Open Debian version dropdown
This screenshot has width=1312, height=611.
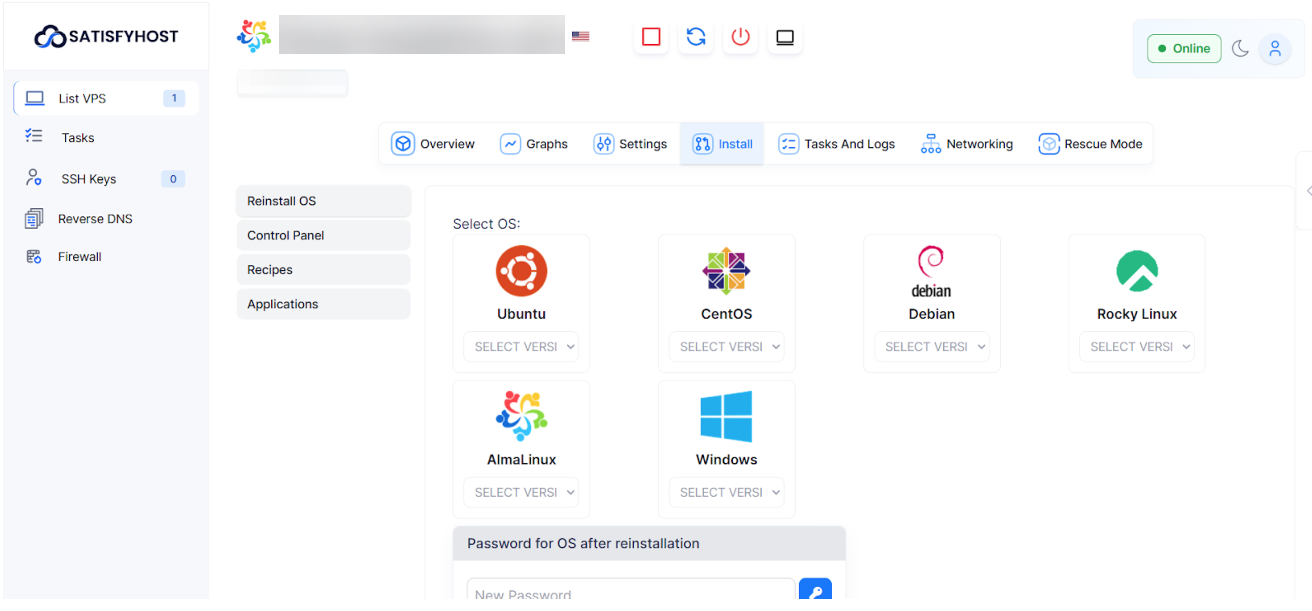931,347
